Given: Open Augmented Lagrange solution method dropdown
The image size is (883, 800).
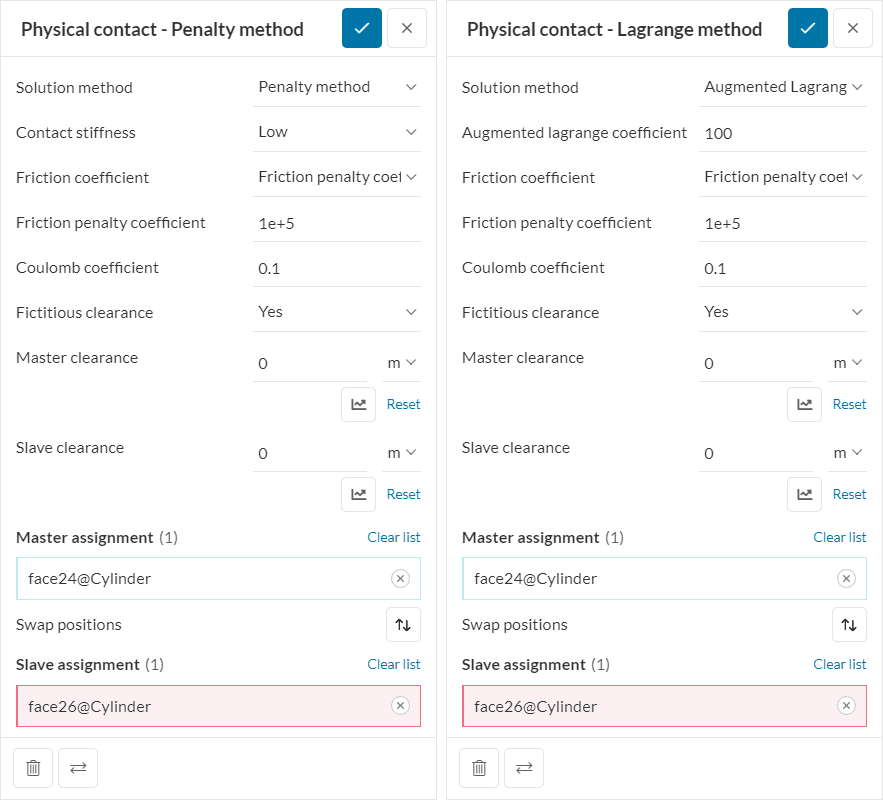Looking at the screenshot, I should (783, 87).
